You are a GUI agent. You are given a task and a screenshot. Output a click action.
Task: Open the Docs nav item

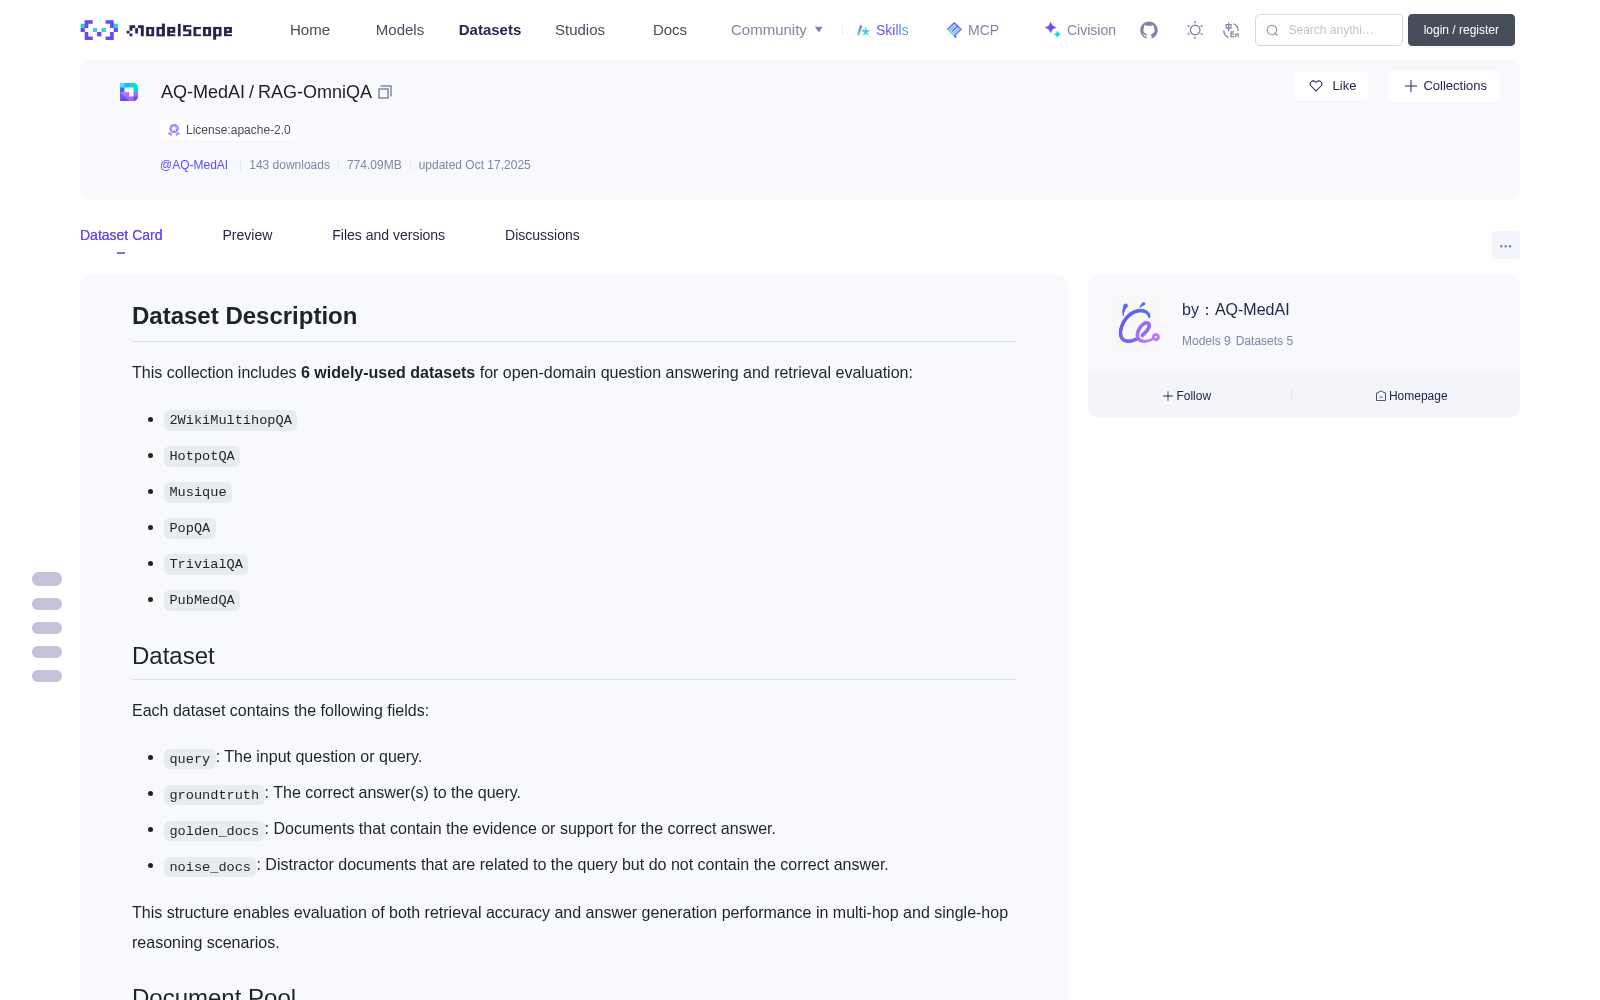[670, 30]
